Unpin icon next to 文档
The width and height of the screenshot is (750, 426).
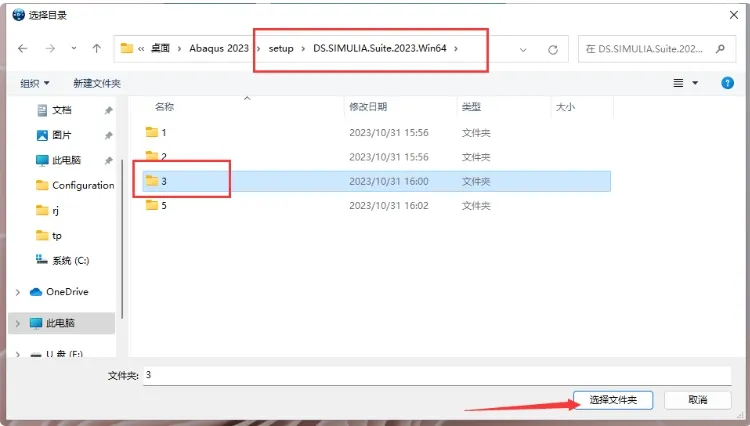click(109, 110)
